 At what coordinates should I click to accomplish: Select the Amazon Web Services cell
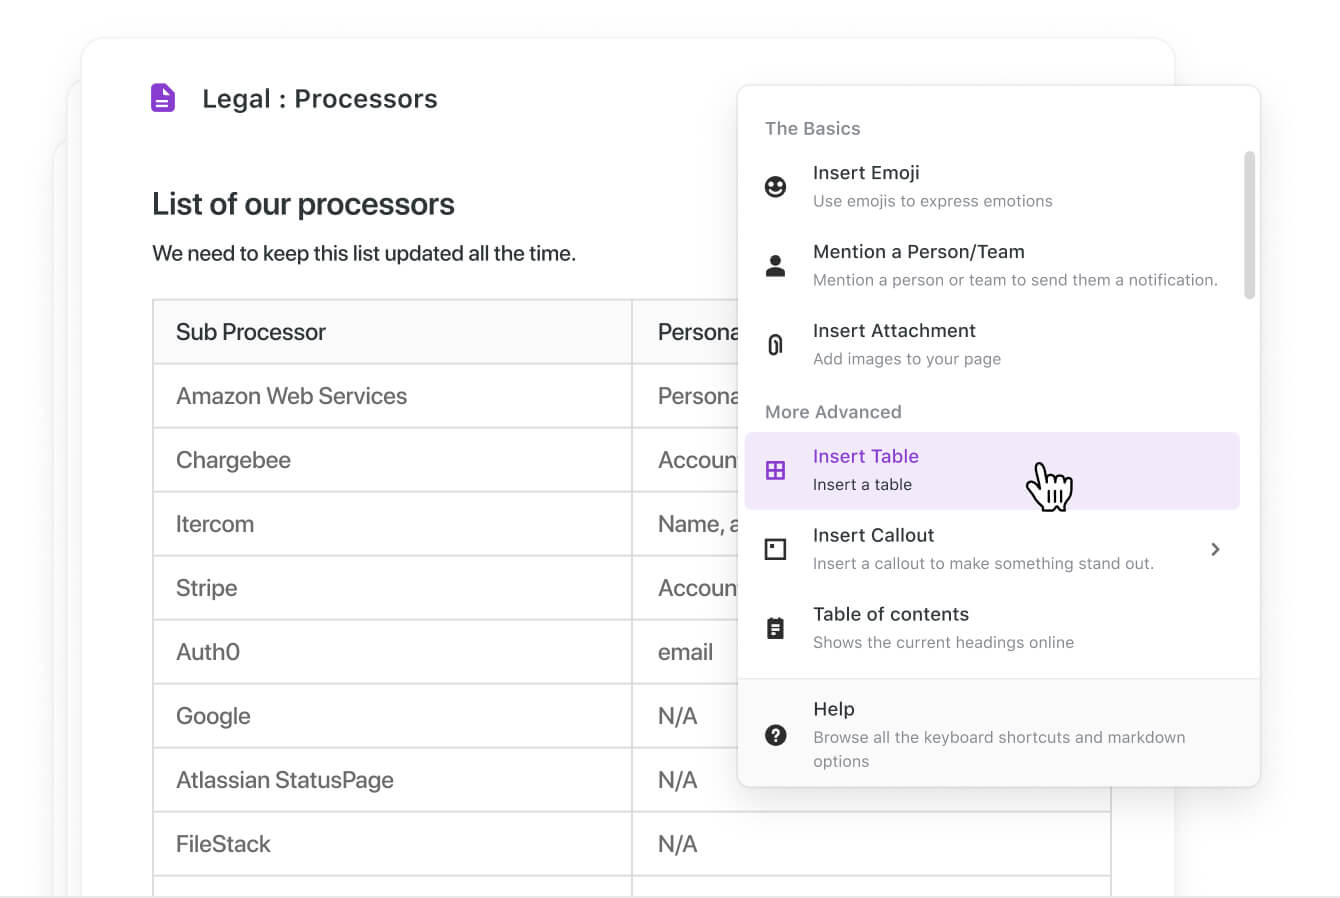coord(392,396)
